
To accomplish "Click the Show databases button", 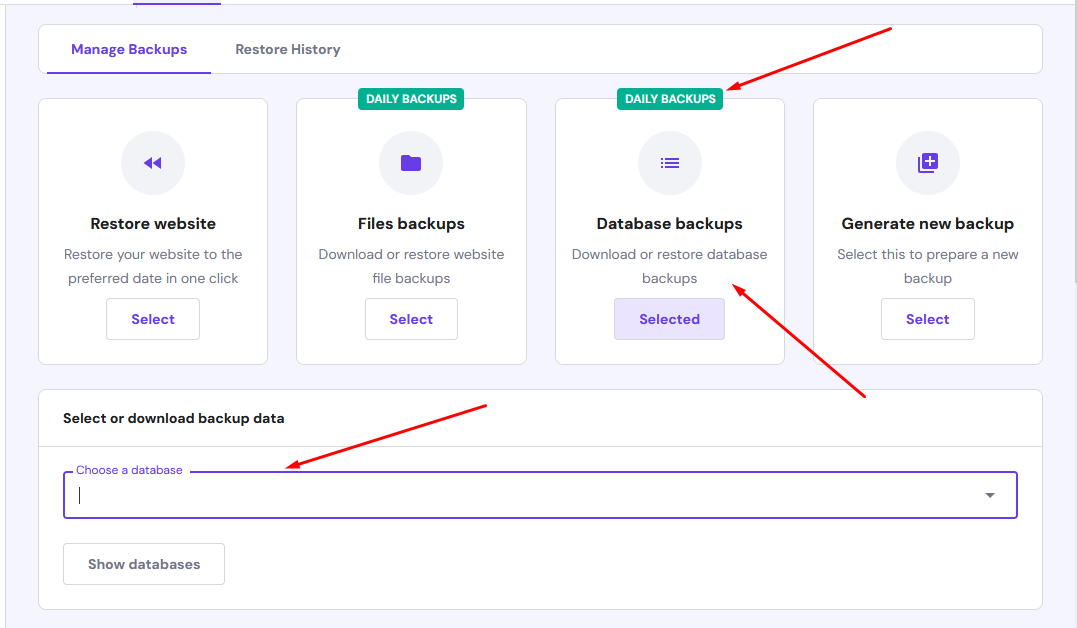I will pyautogui.click(x=144, y=564).
